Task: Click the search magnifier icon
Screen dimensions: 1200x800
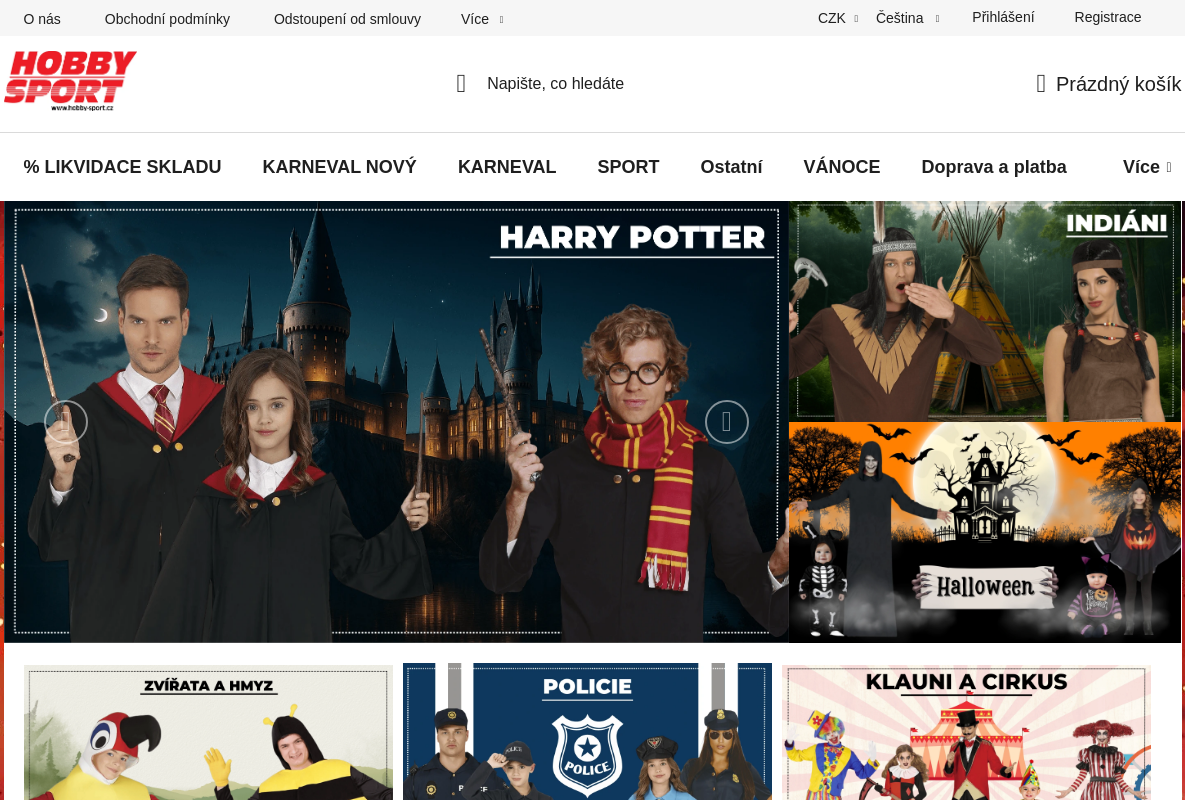Action: [x=461, y=84]
